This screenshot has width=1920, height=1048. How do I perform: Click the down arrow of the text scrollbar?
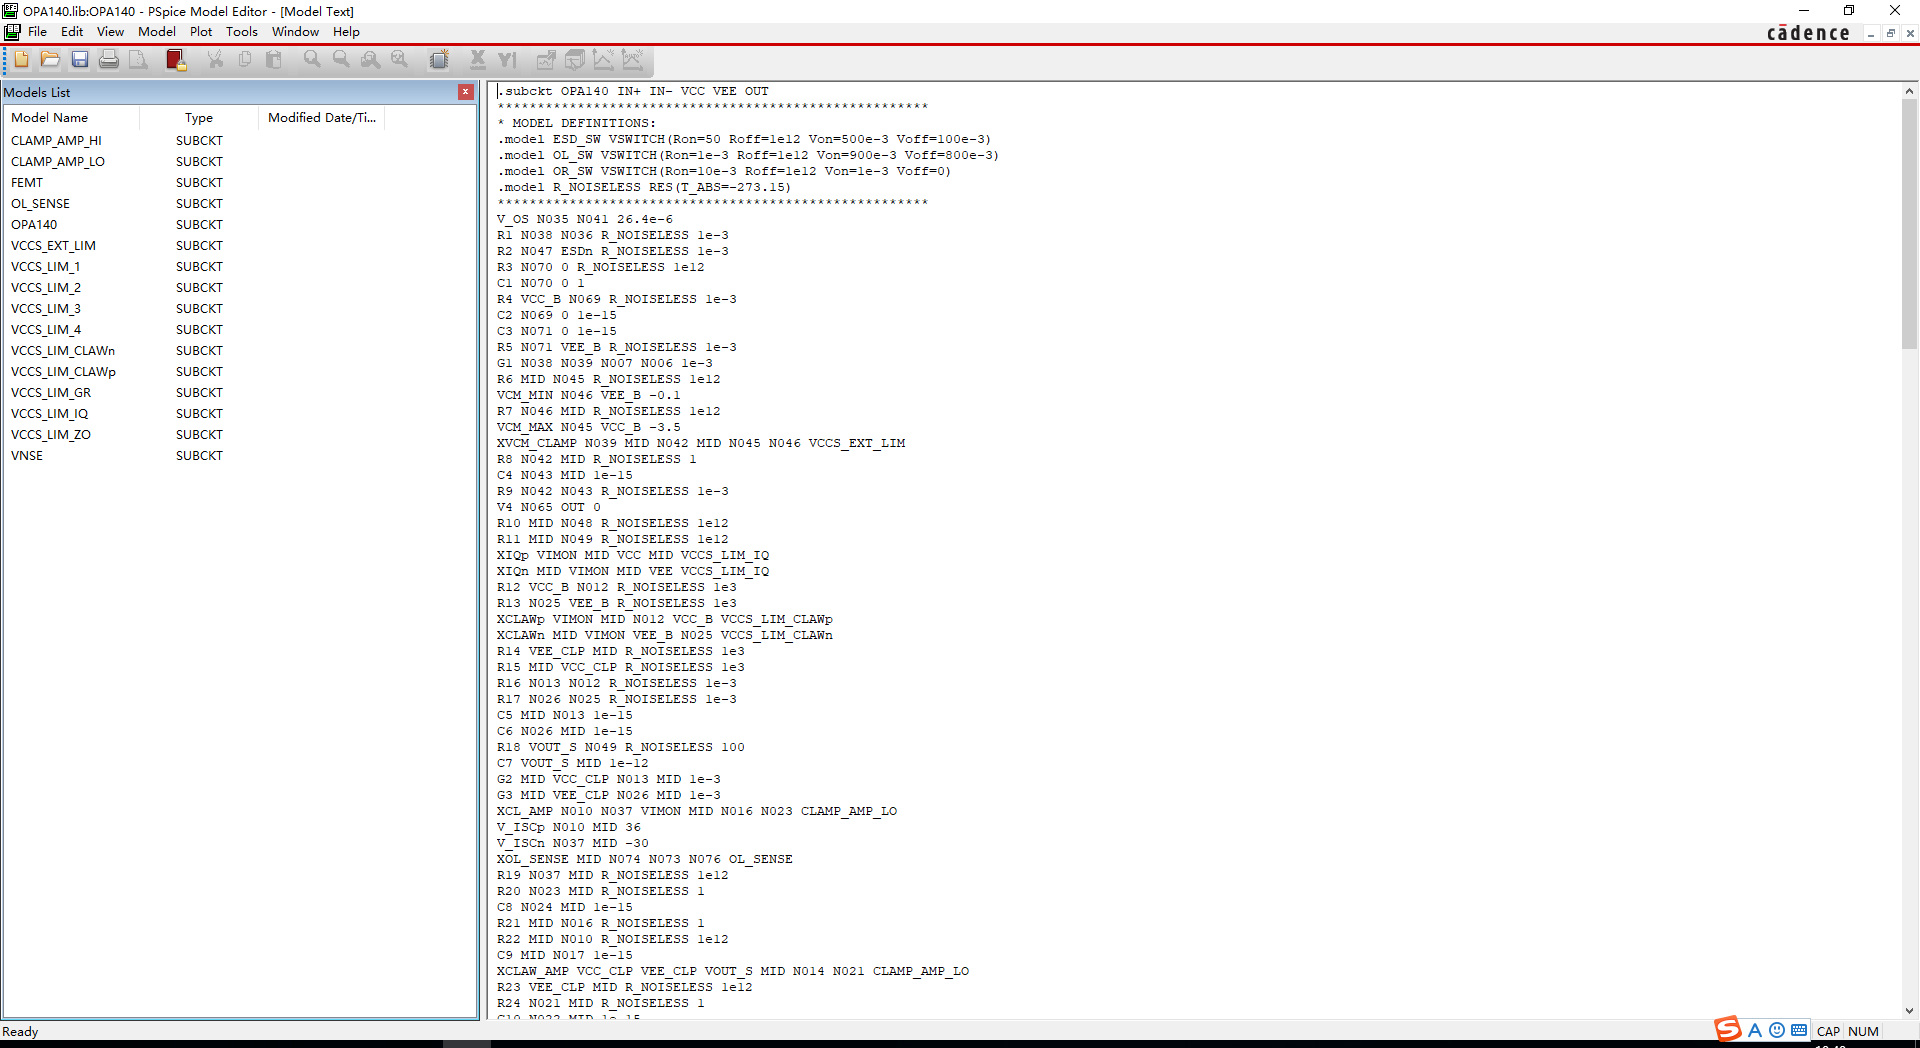pos(1909,1011)
